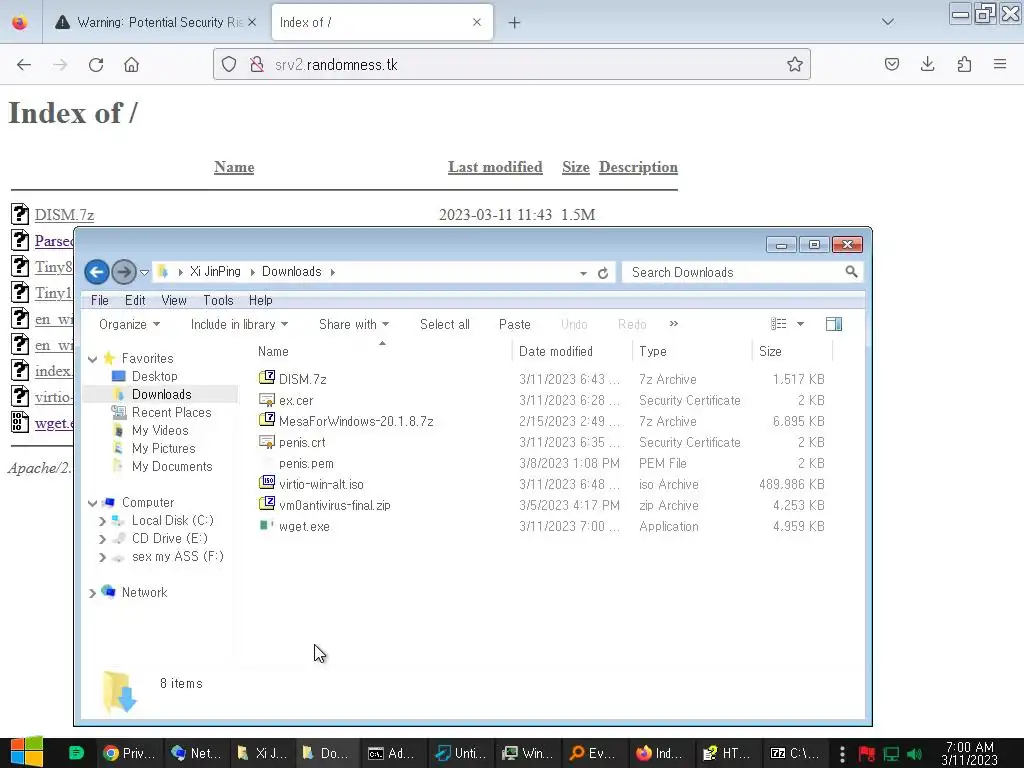The width and height of the screenshot is (1024, 768).
Task: Expand CD Drive (E:) node
Action: click(x=103, y=539)
